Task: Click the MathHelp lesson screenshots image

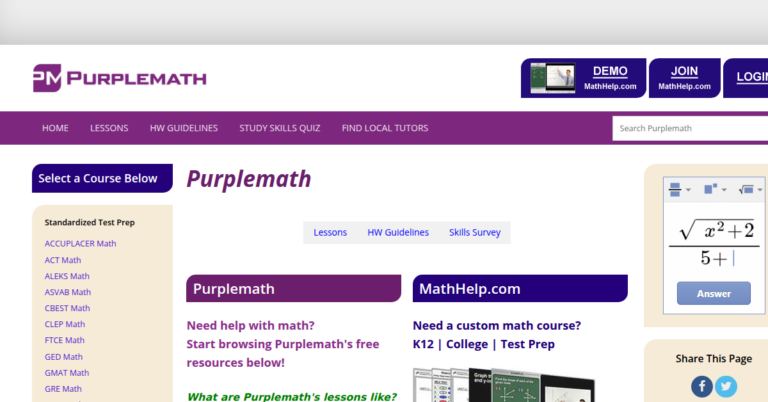Action: click(x=504, y=385)
